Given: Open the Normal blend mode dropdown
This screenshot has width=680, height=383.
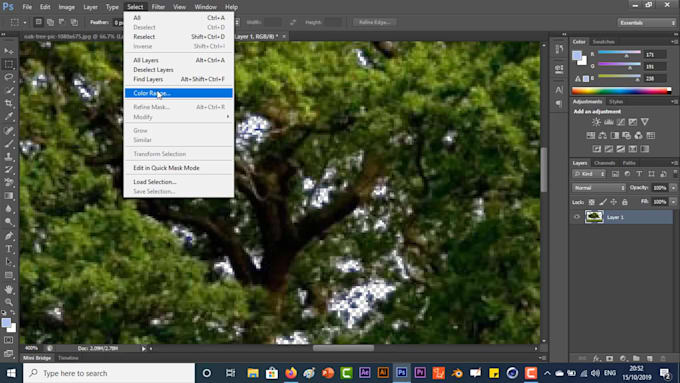Looking at the screenshot, I should pyautogui.click(x=599, y=188).
